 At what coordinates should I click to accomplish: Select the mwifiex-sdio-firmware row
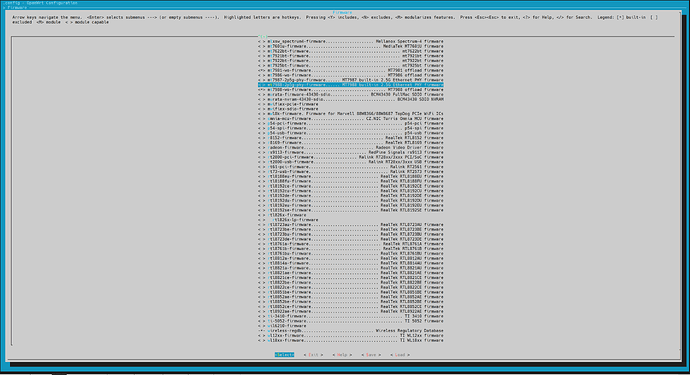coord(288,109)
